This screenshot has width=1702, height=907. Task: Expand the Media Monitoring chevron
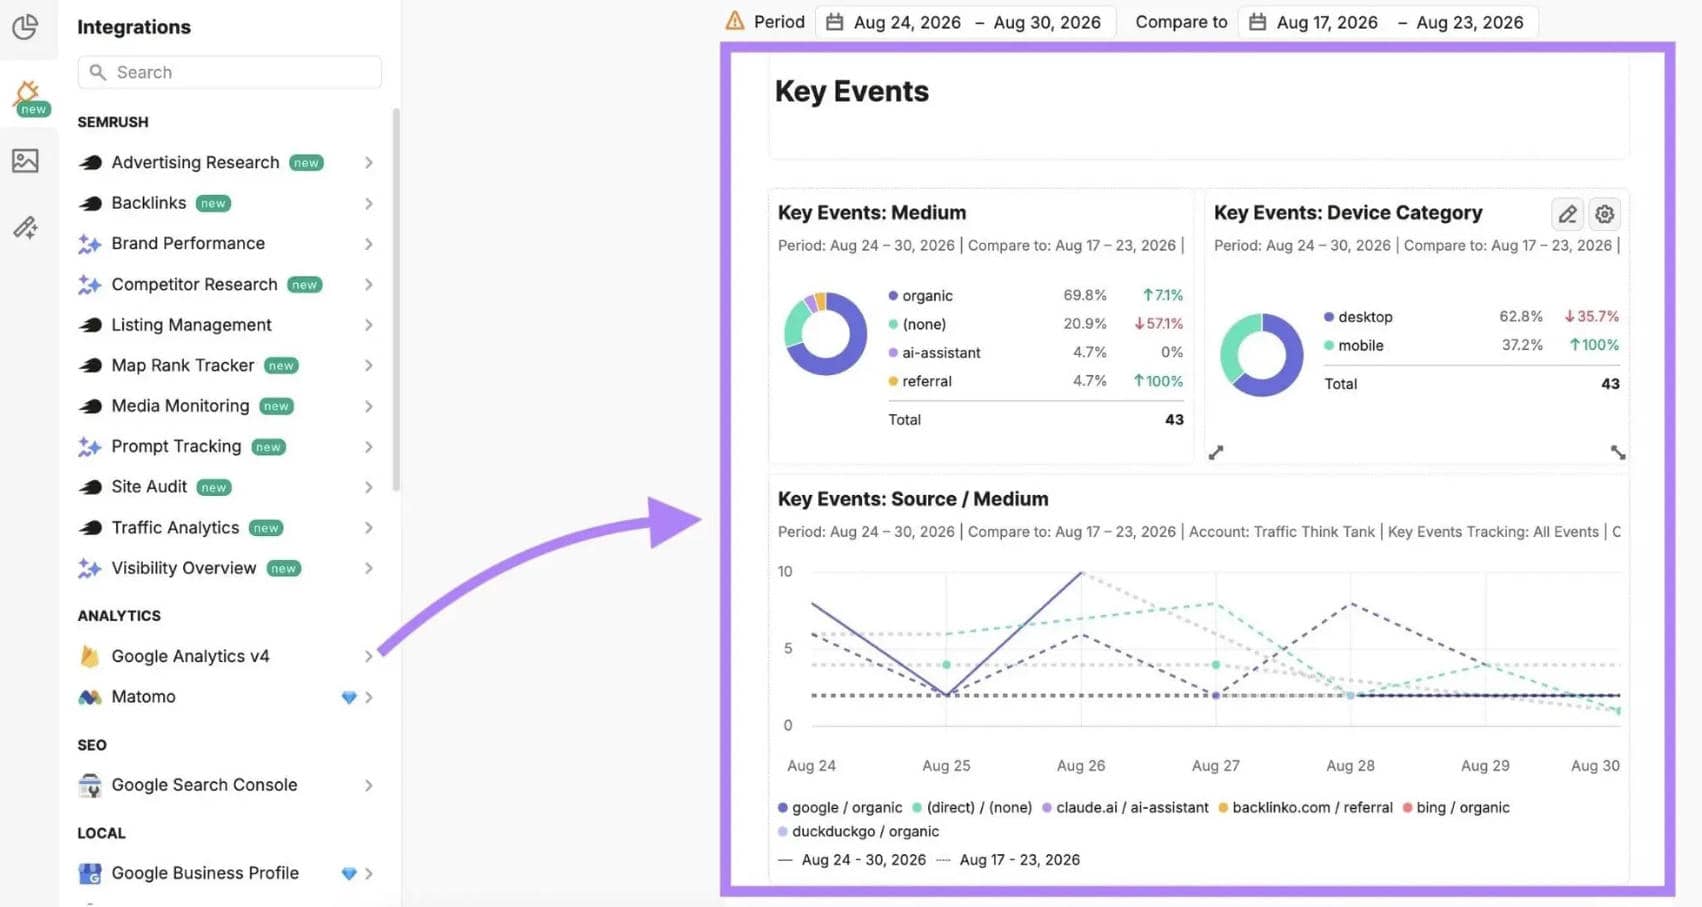369,406
